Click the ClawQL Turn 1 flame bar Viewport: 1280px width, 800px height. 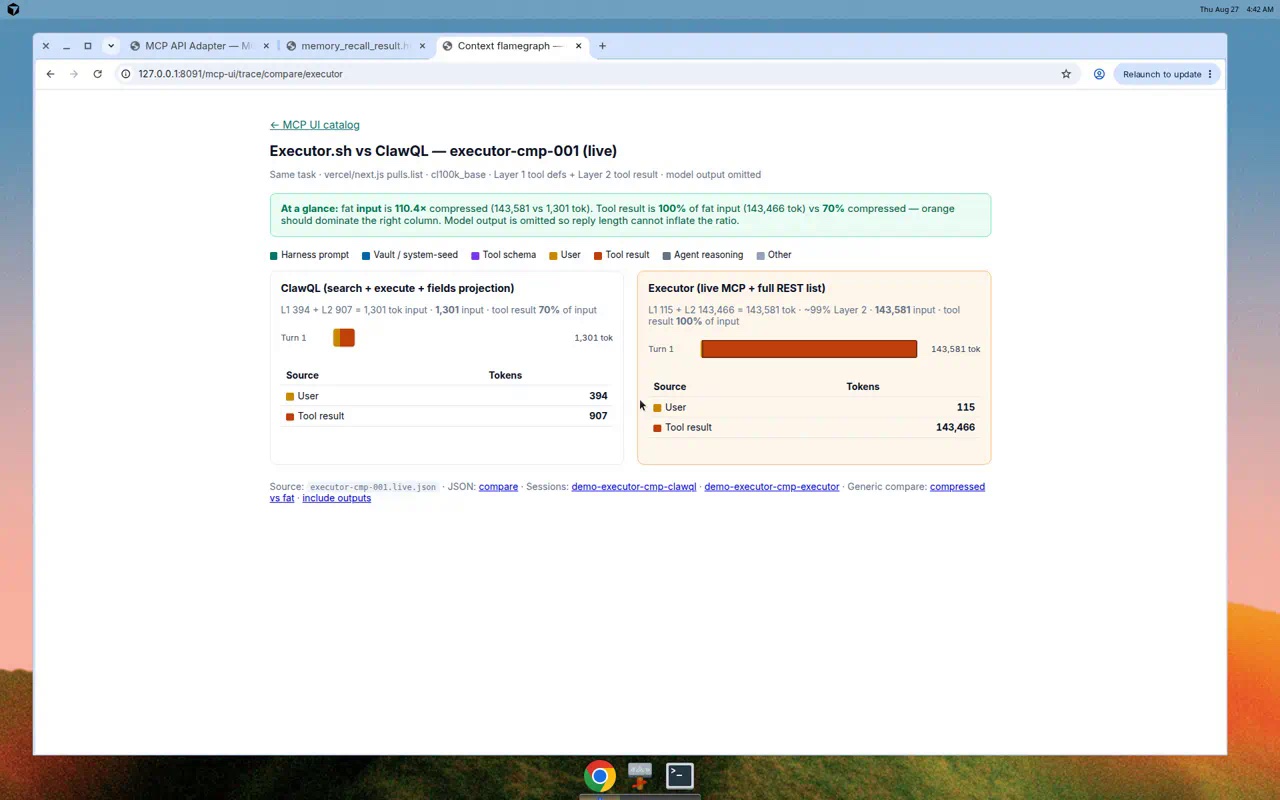click(344, 338)
